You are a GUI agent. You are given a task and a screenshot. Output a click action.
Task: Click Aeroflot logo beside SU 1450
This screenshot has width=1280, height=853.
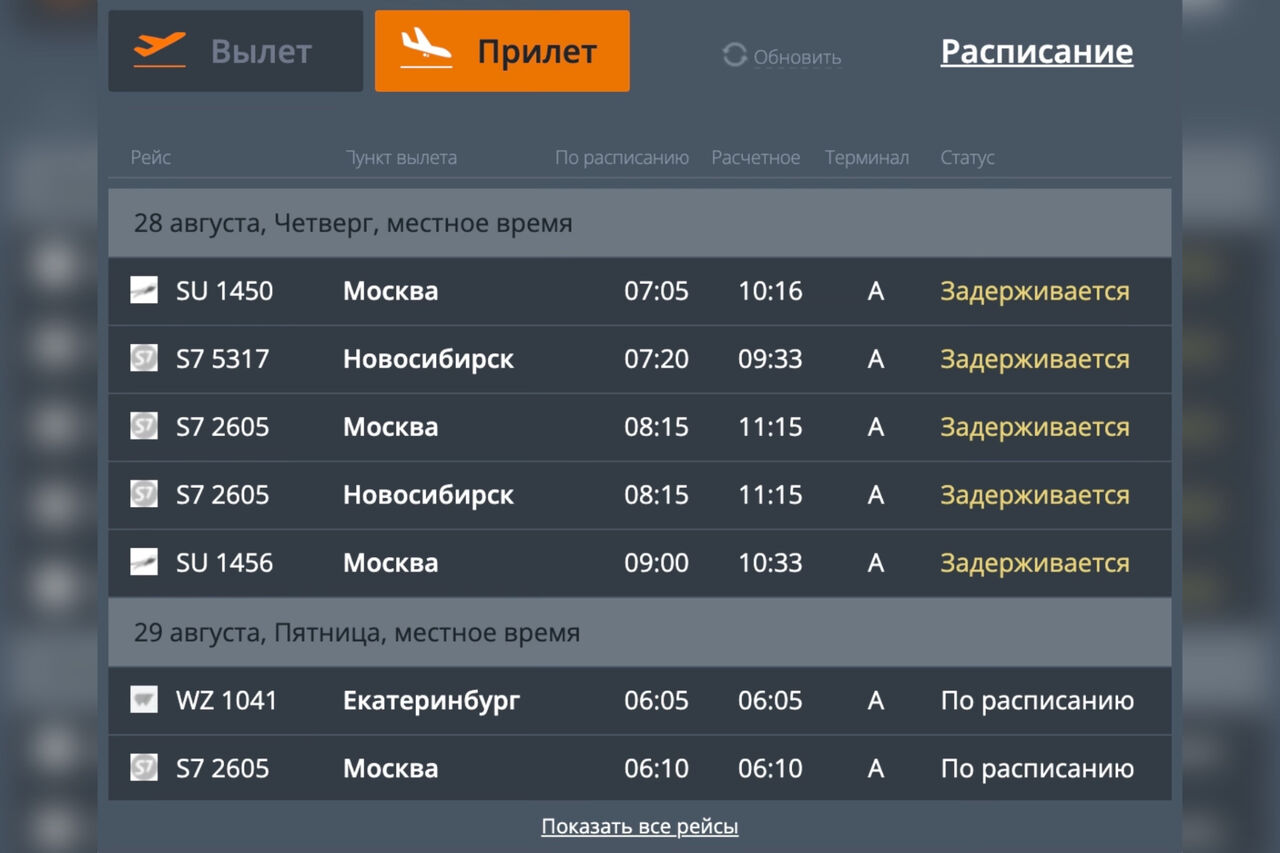click(x=144, y=291)
